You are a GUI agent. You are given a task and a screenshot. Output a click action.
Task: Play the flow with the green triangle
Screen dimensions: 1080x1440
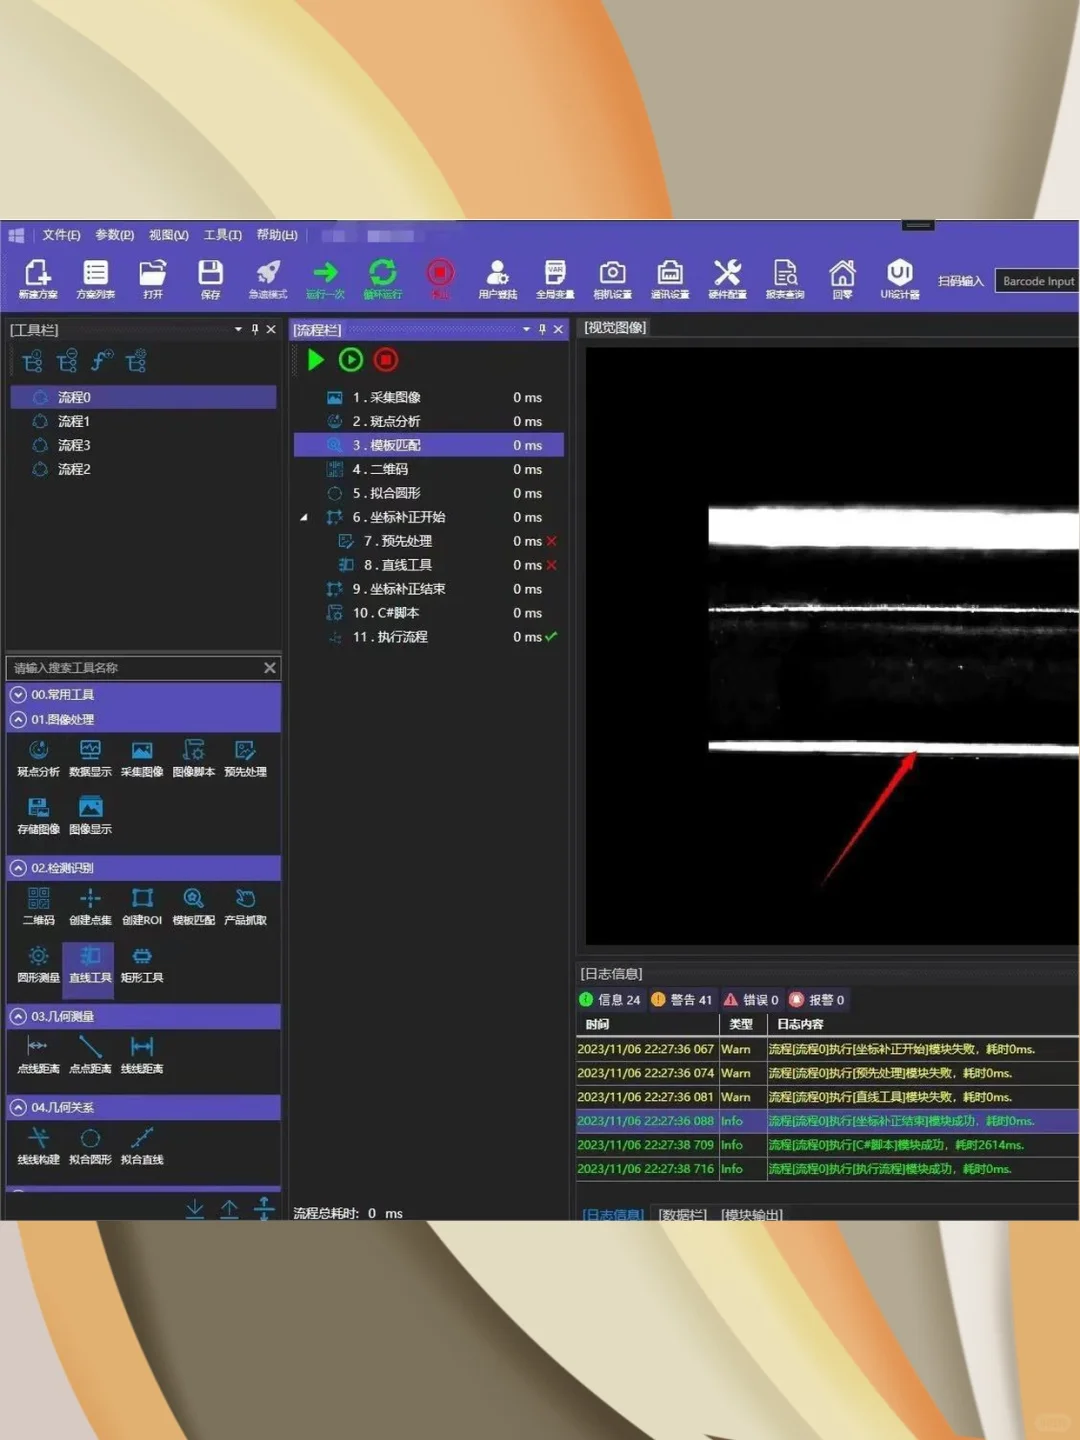click(x=316, y=360)
